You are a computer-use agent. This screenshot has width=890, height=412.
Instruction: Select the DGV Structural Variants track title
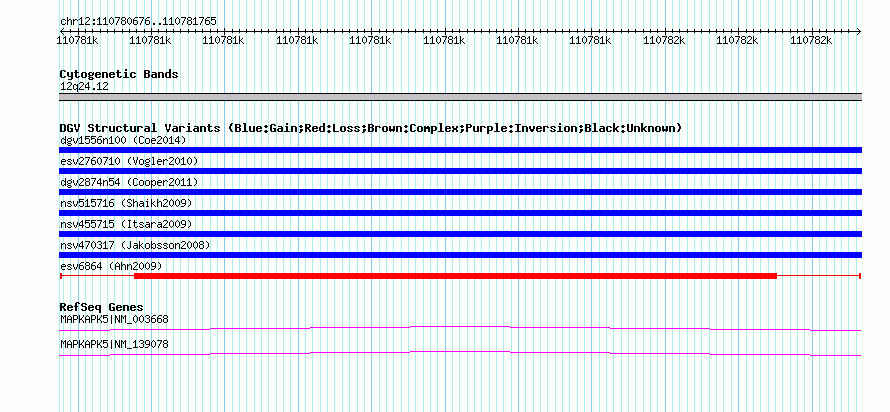[x=371, y=128]
